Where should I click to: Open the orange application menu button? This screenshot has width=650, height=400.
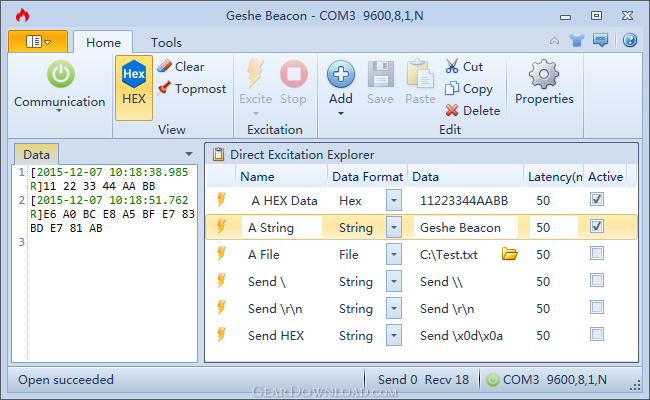[x=38, y=41]
